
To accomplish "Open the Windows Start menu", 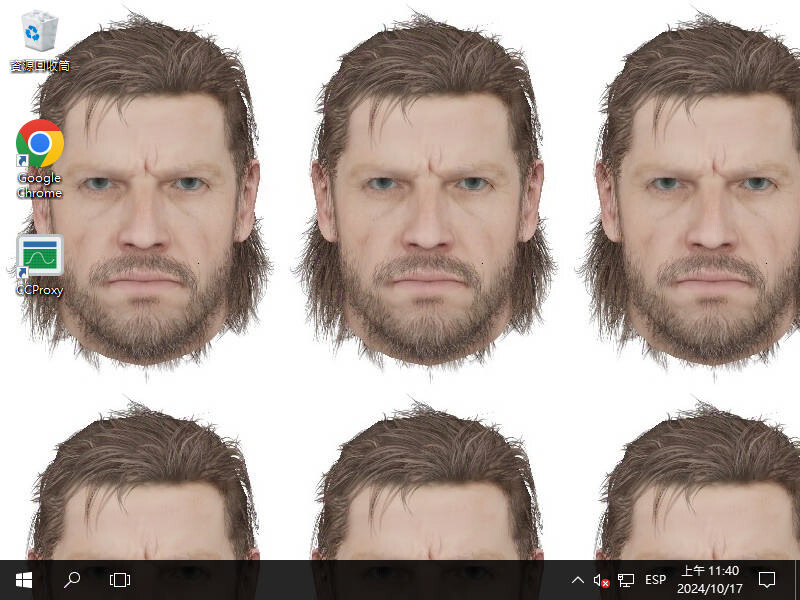I will point(23,580).
